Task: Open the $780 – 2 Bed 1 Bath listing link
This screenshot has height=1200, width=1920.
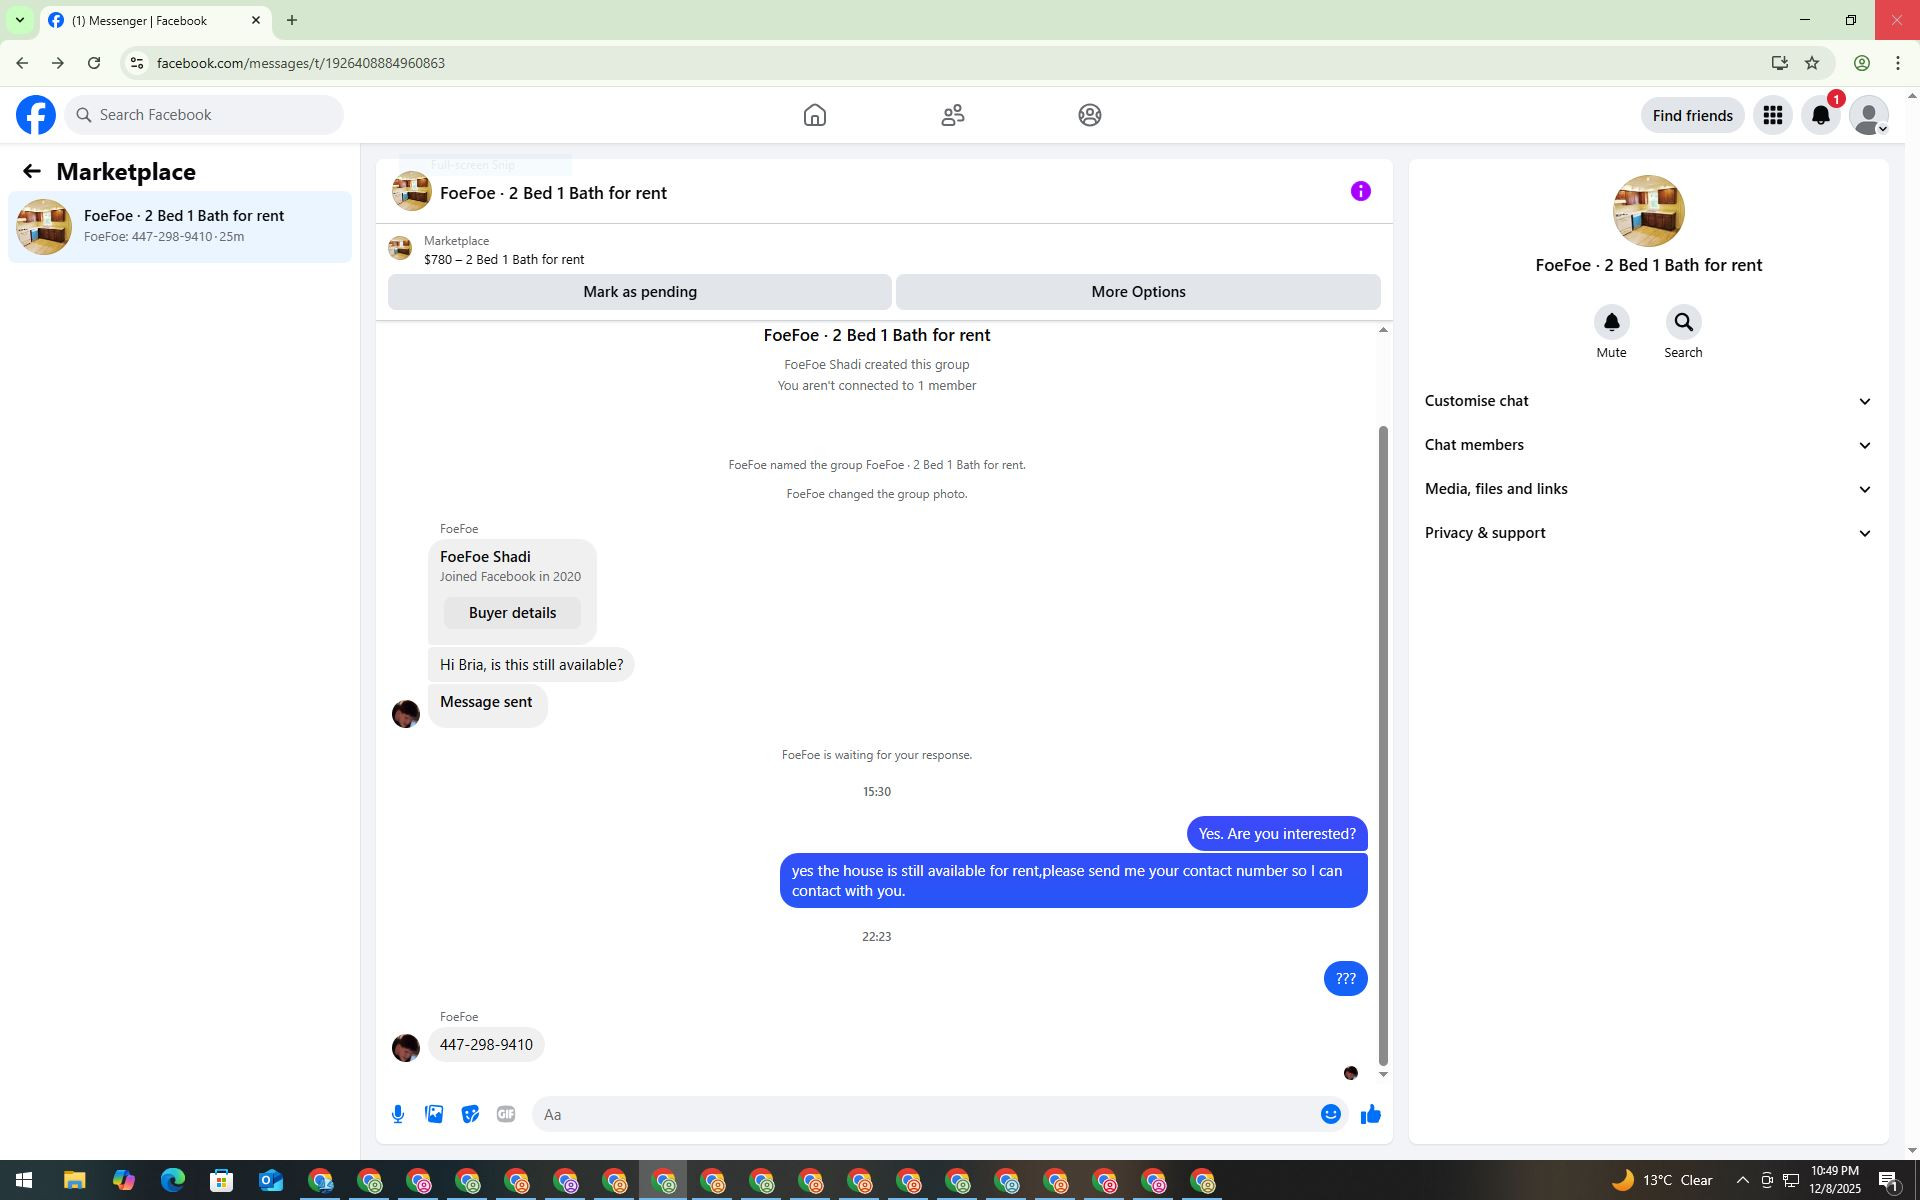Action: click(504, 260)
